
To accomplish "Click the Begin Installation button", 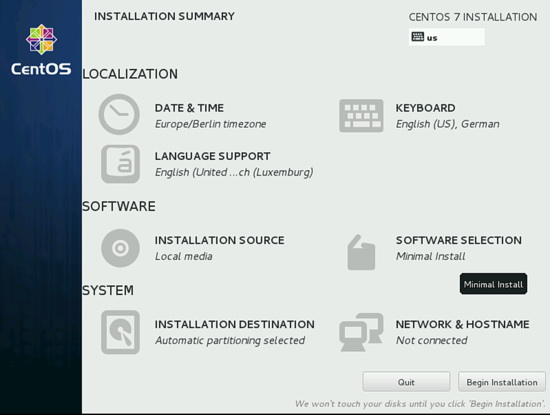I will (502, 382).
